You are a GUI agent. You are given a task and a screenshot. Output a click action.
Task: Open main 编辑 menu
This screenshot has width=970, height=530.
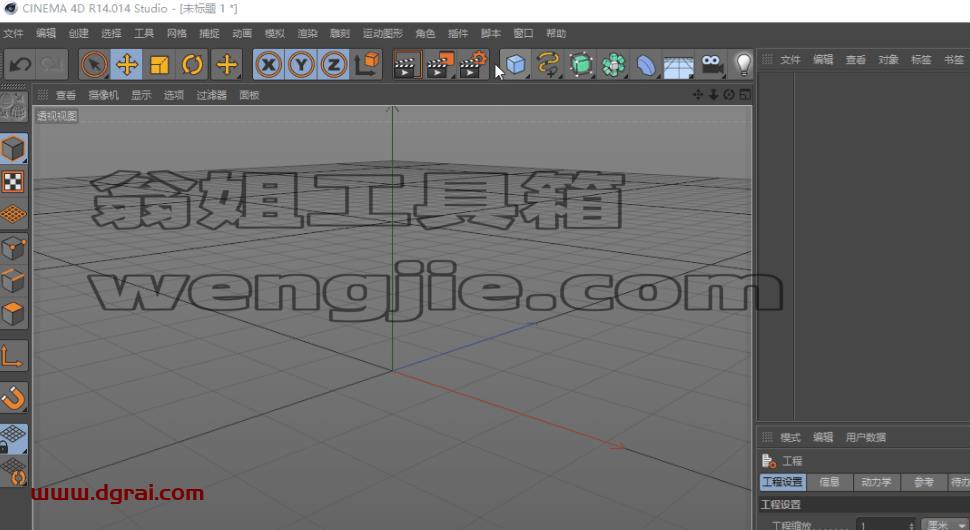pos(46,33)
